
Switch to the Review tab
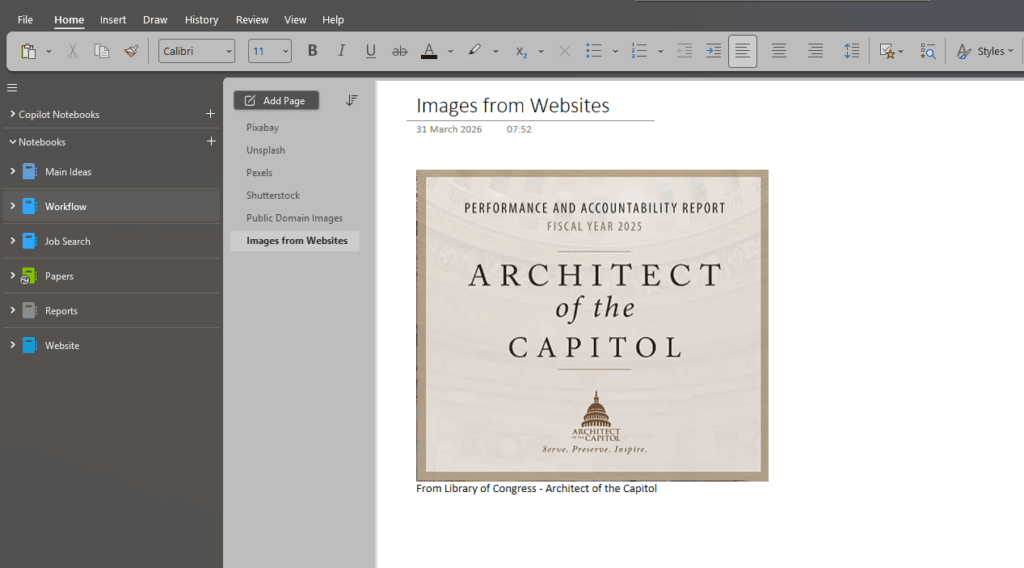251,20
